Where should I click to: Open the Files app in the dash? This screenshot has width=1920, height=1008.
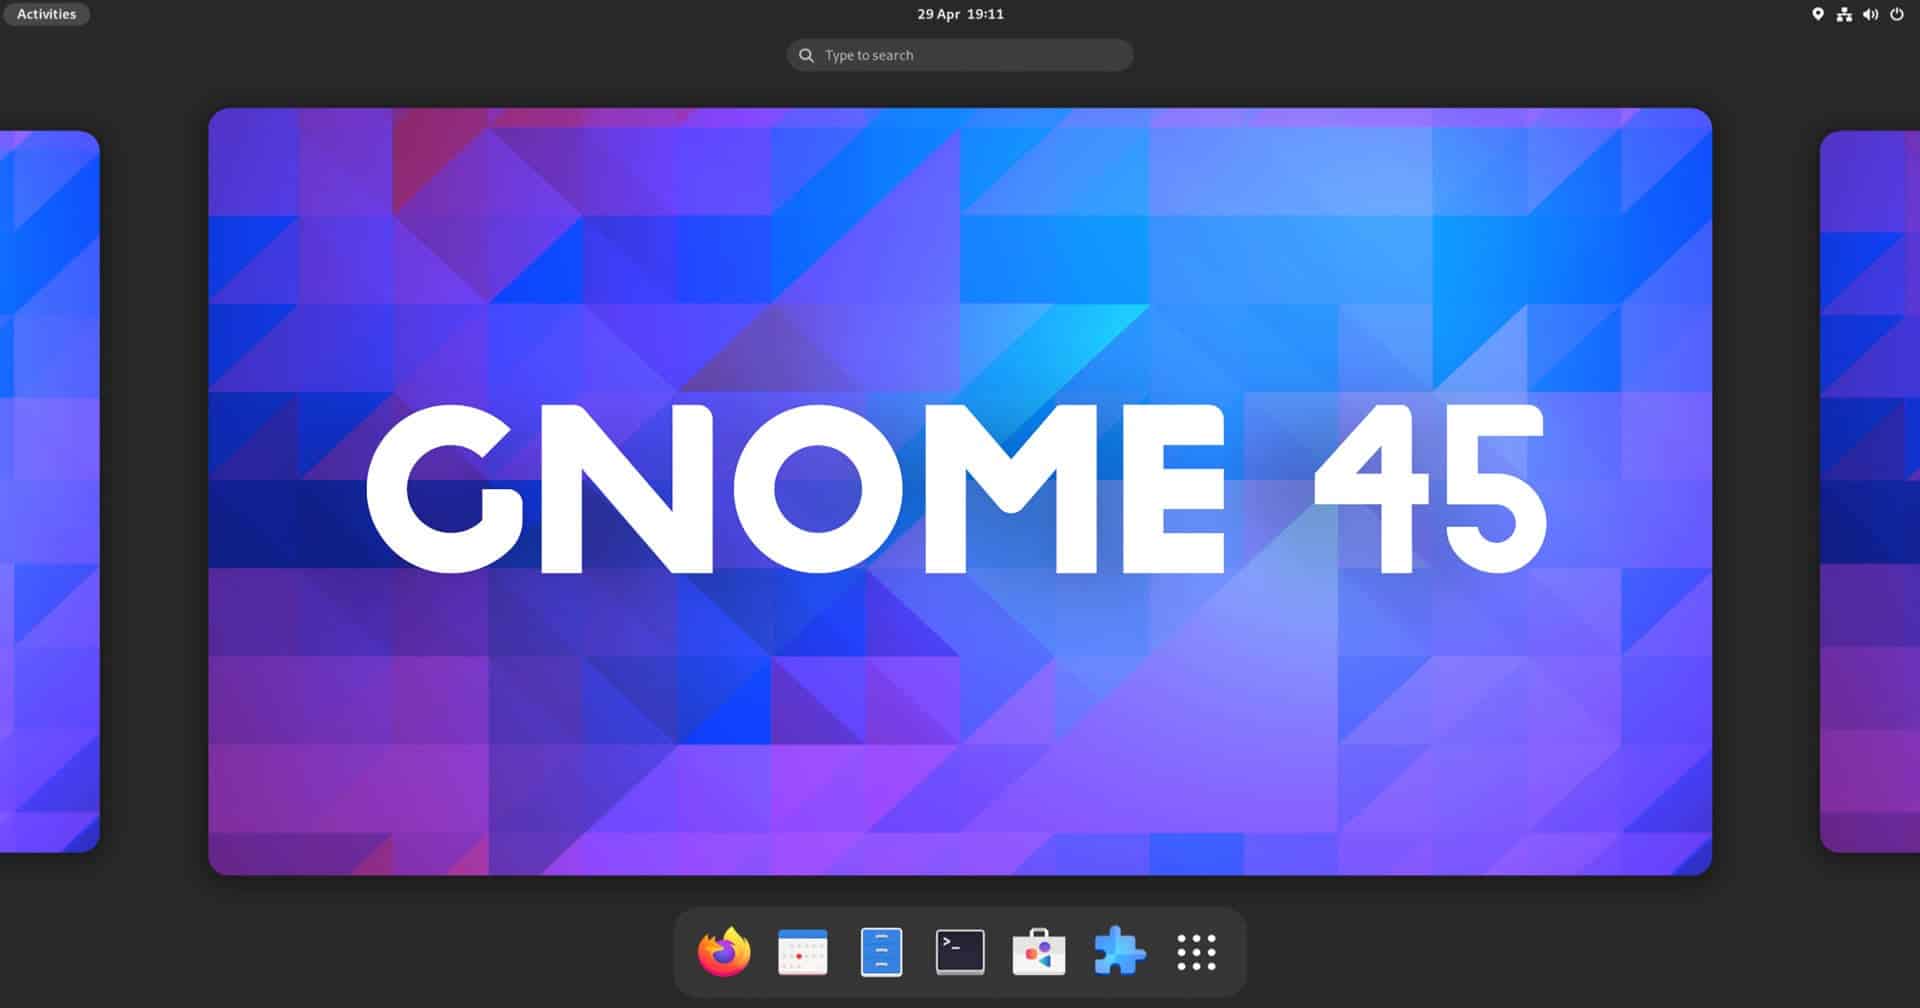point(881,952)
